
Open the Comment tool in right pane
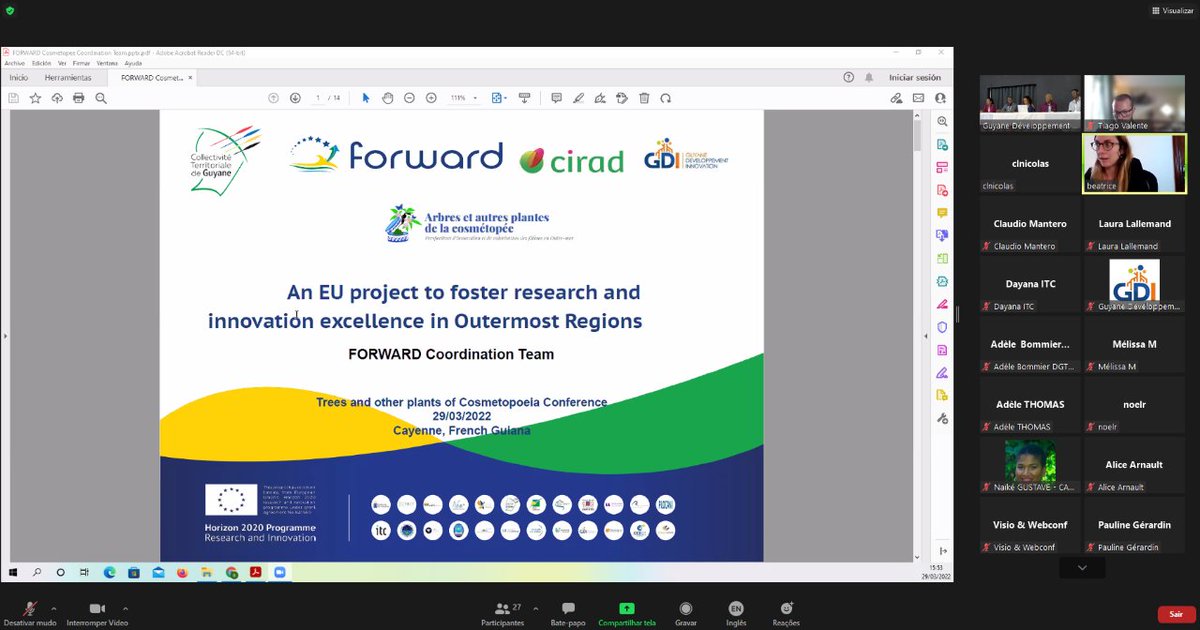point(942,213)
